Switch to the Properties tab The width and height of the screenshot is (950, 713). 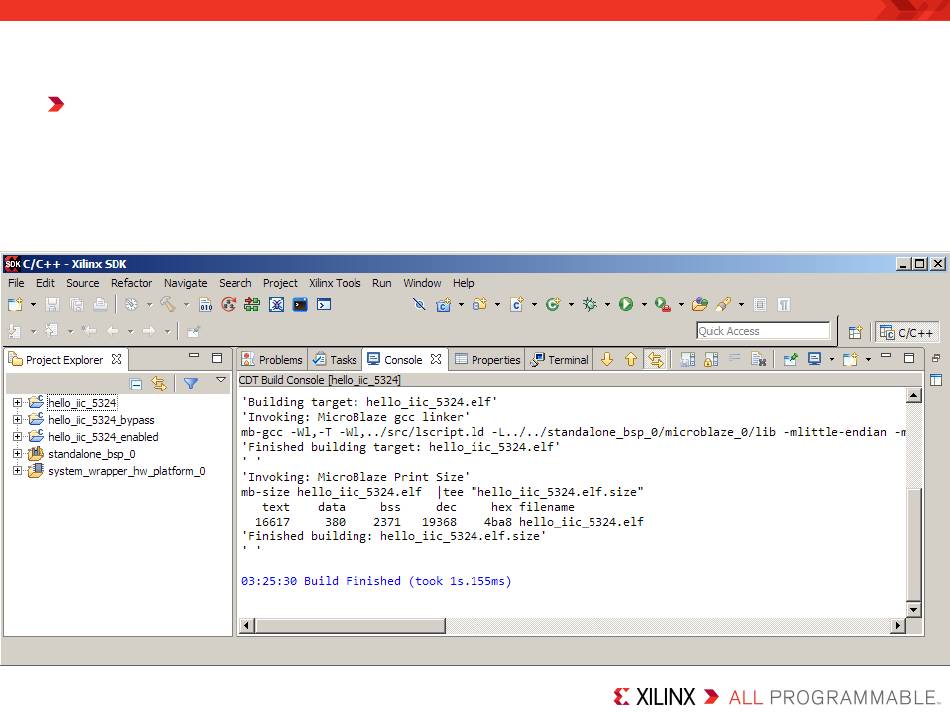coord(488,360)
